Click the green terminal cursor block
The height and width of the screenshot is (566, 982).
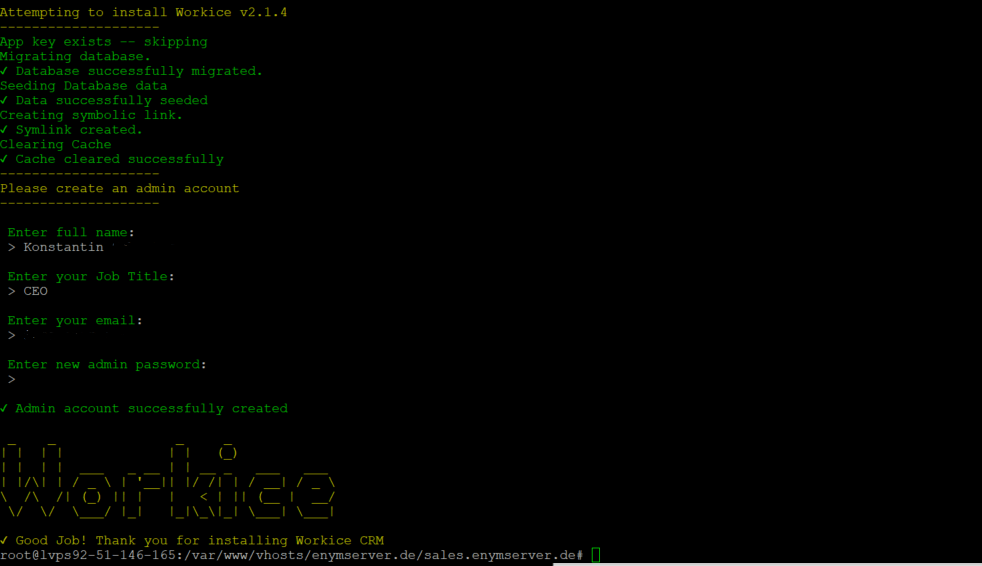tap(596, 555)
